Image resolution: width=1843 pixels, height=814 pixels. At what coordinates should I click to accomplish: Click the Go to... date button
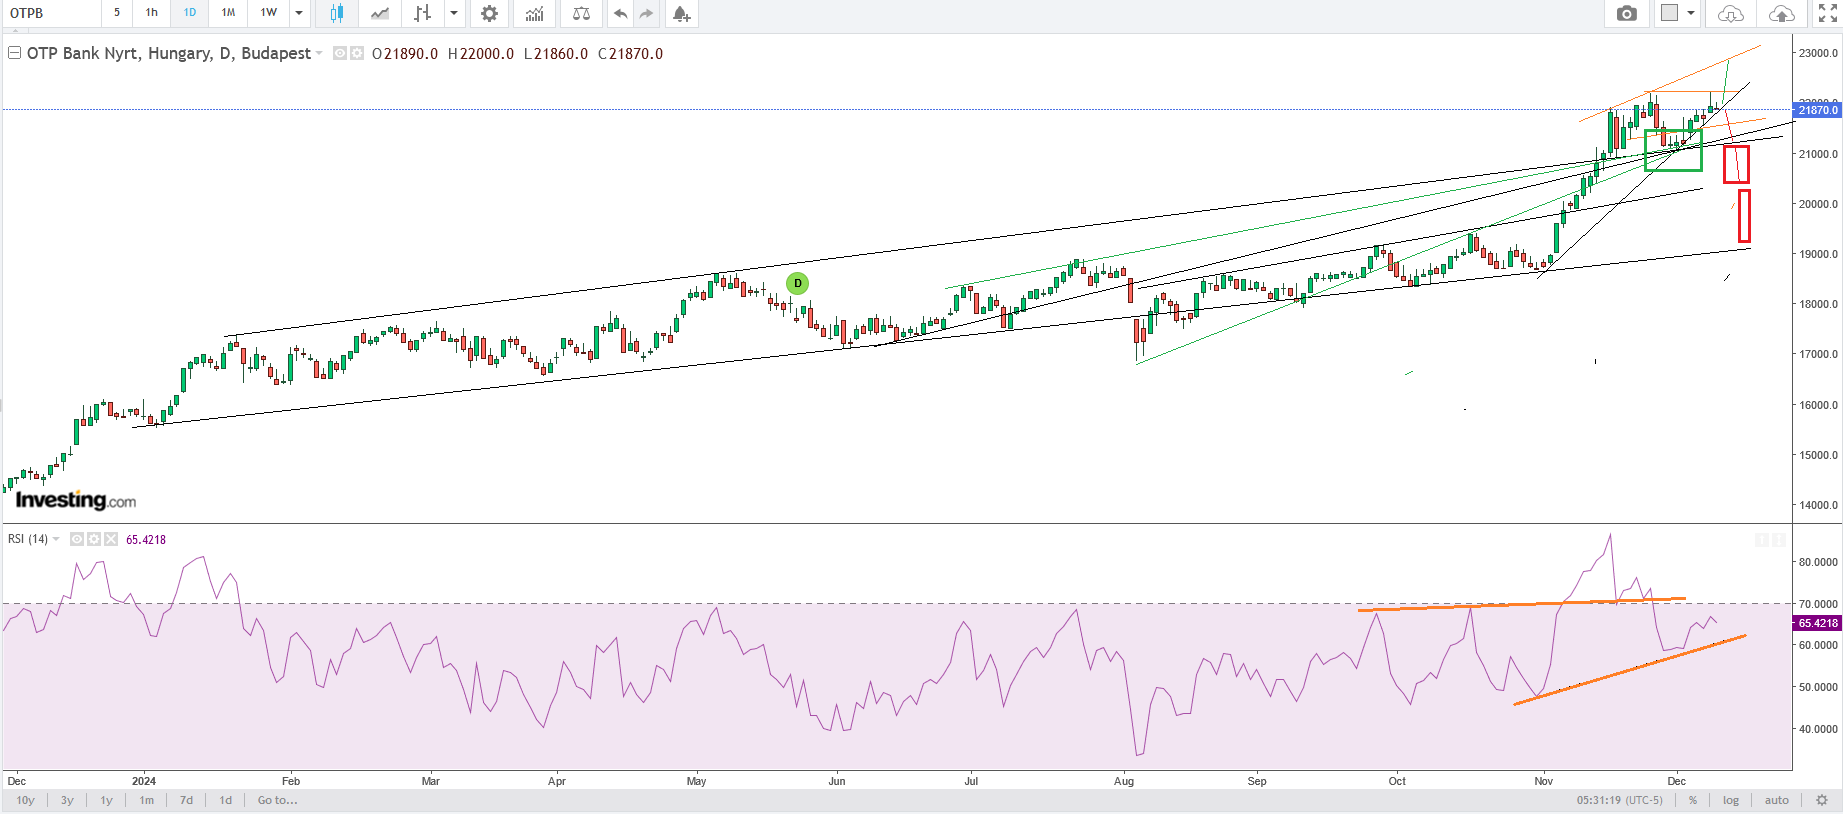point(277,800)
